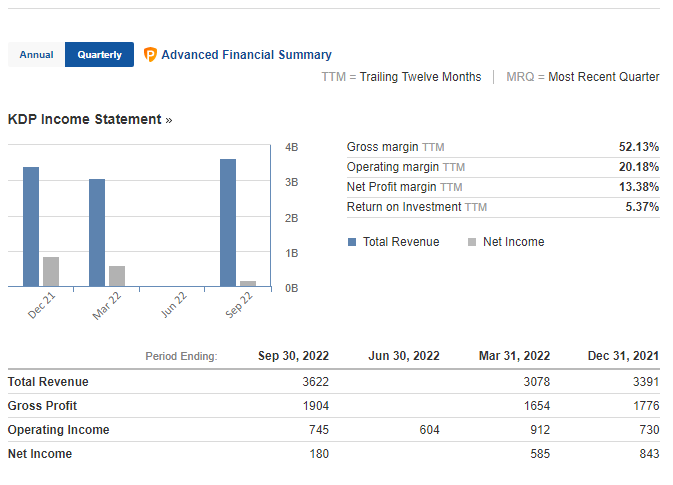Select the Quarterly tab
Viewport: 673px width, 485px height.
[x=100, y=55]
